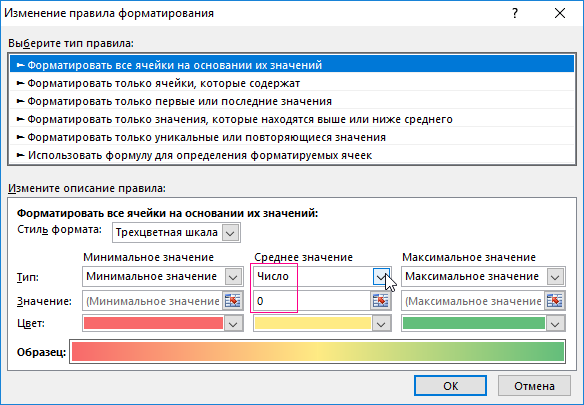Select rule 'Форматировать только ячейки, которые содержат'
Image resolution: width=584 pixels, height=405 pixels.
click(292, 83)
